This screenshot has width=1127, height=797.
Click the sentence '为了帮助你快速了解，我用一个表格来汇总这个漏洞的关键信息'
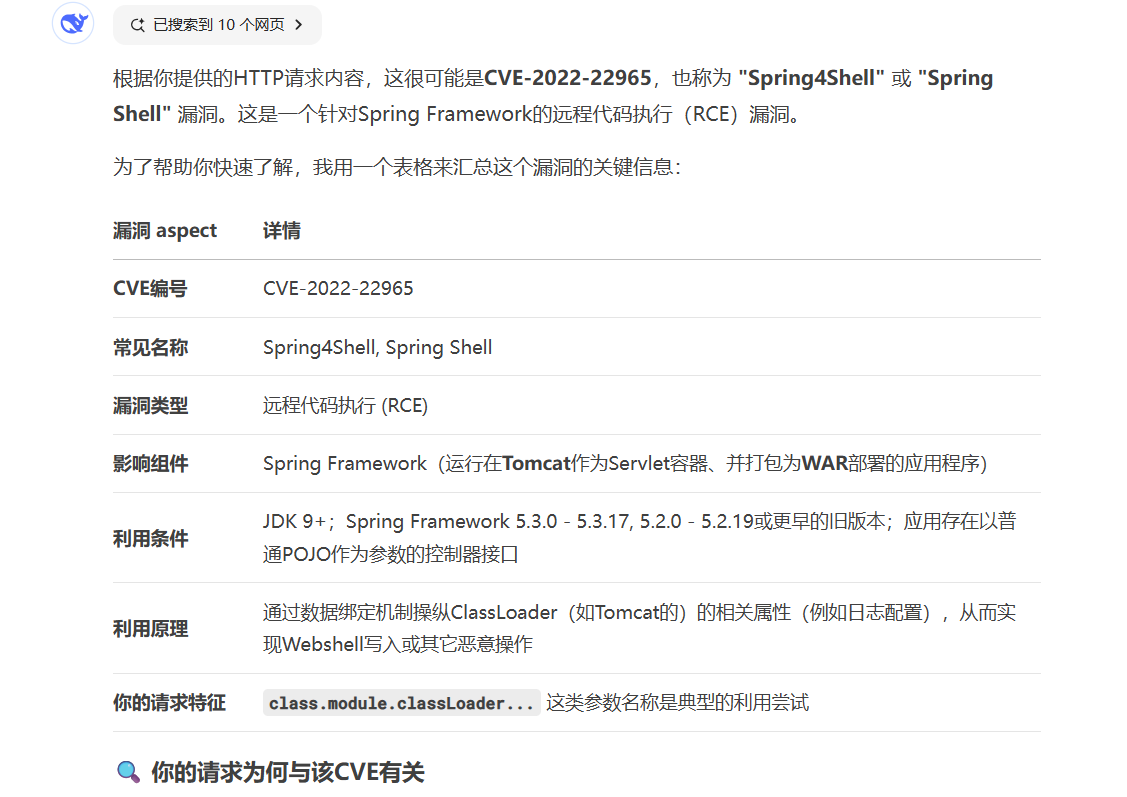coord(396,167)
